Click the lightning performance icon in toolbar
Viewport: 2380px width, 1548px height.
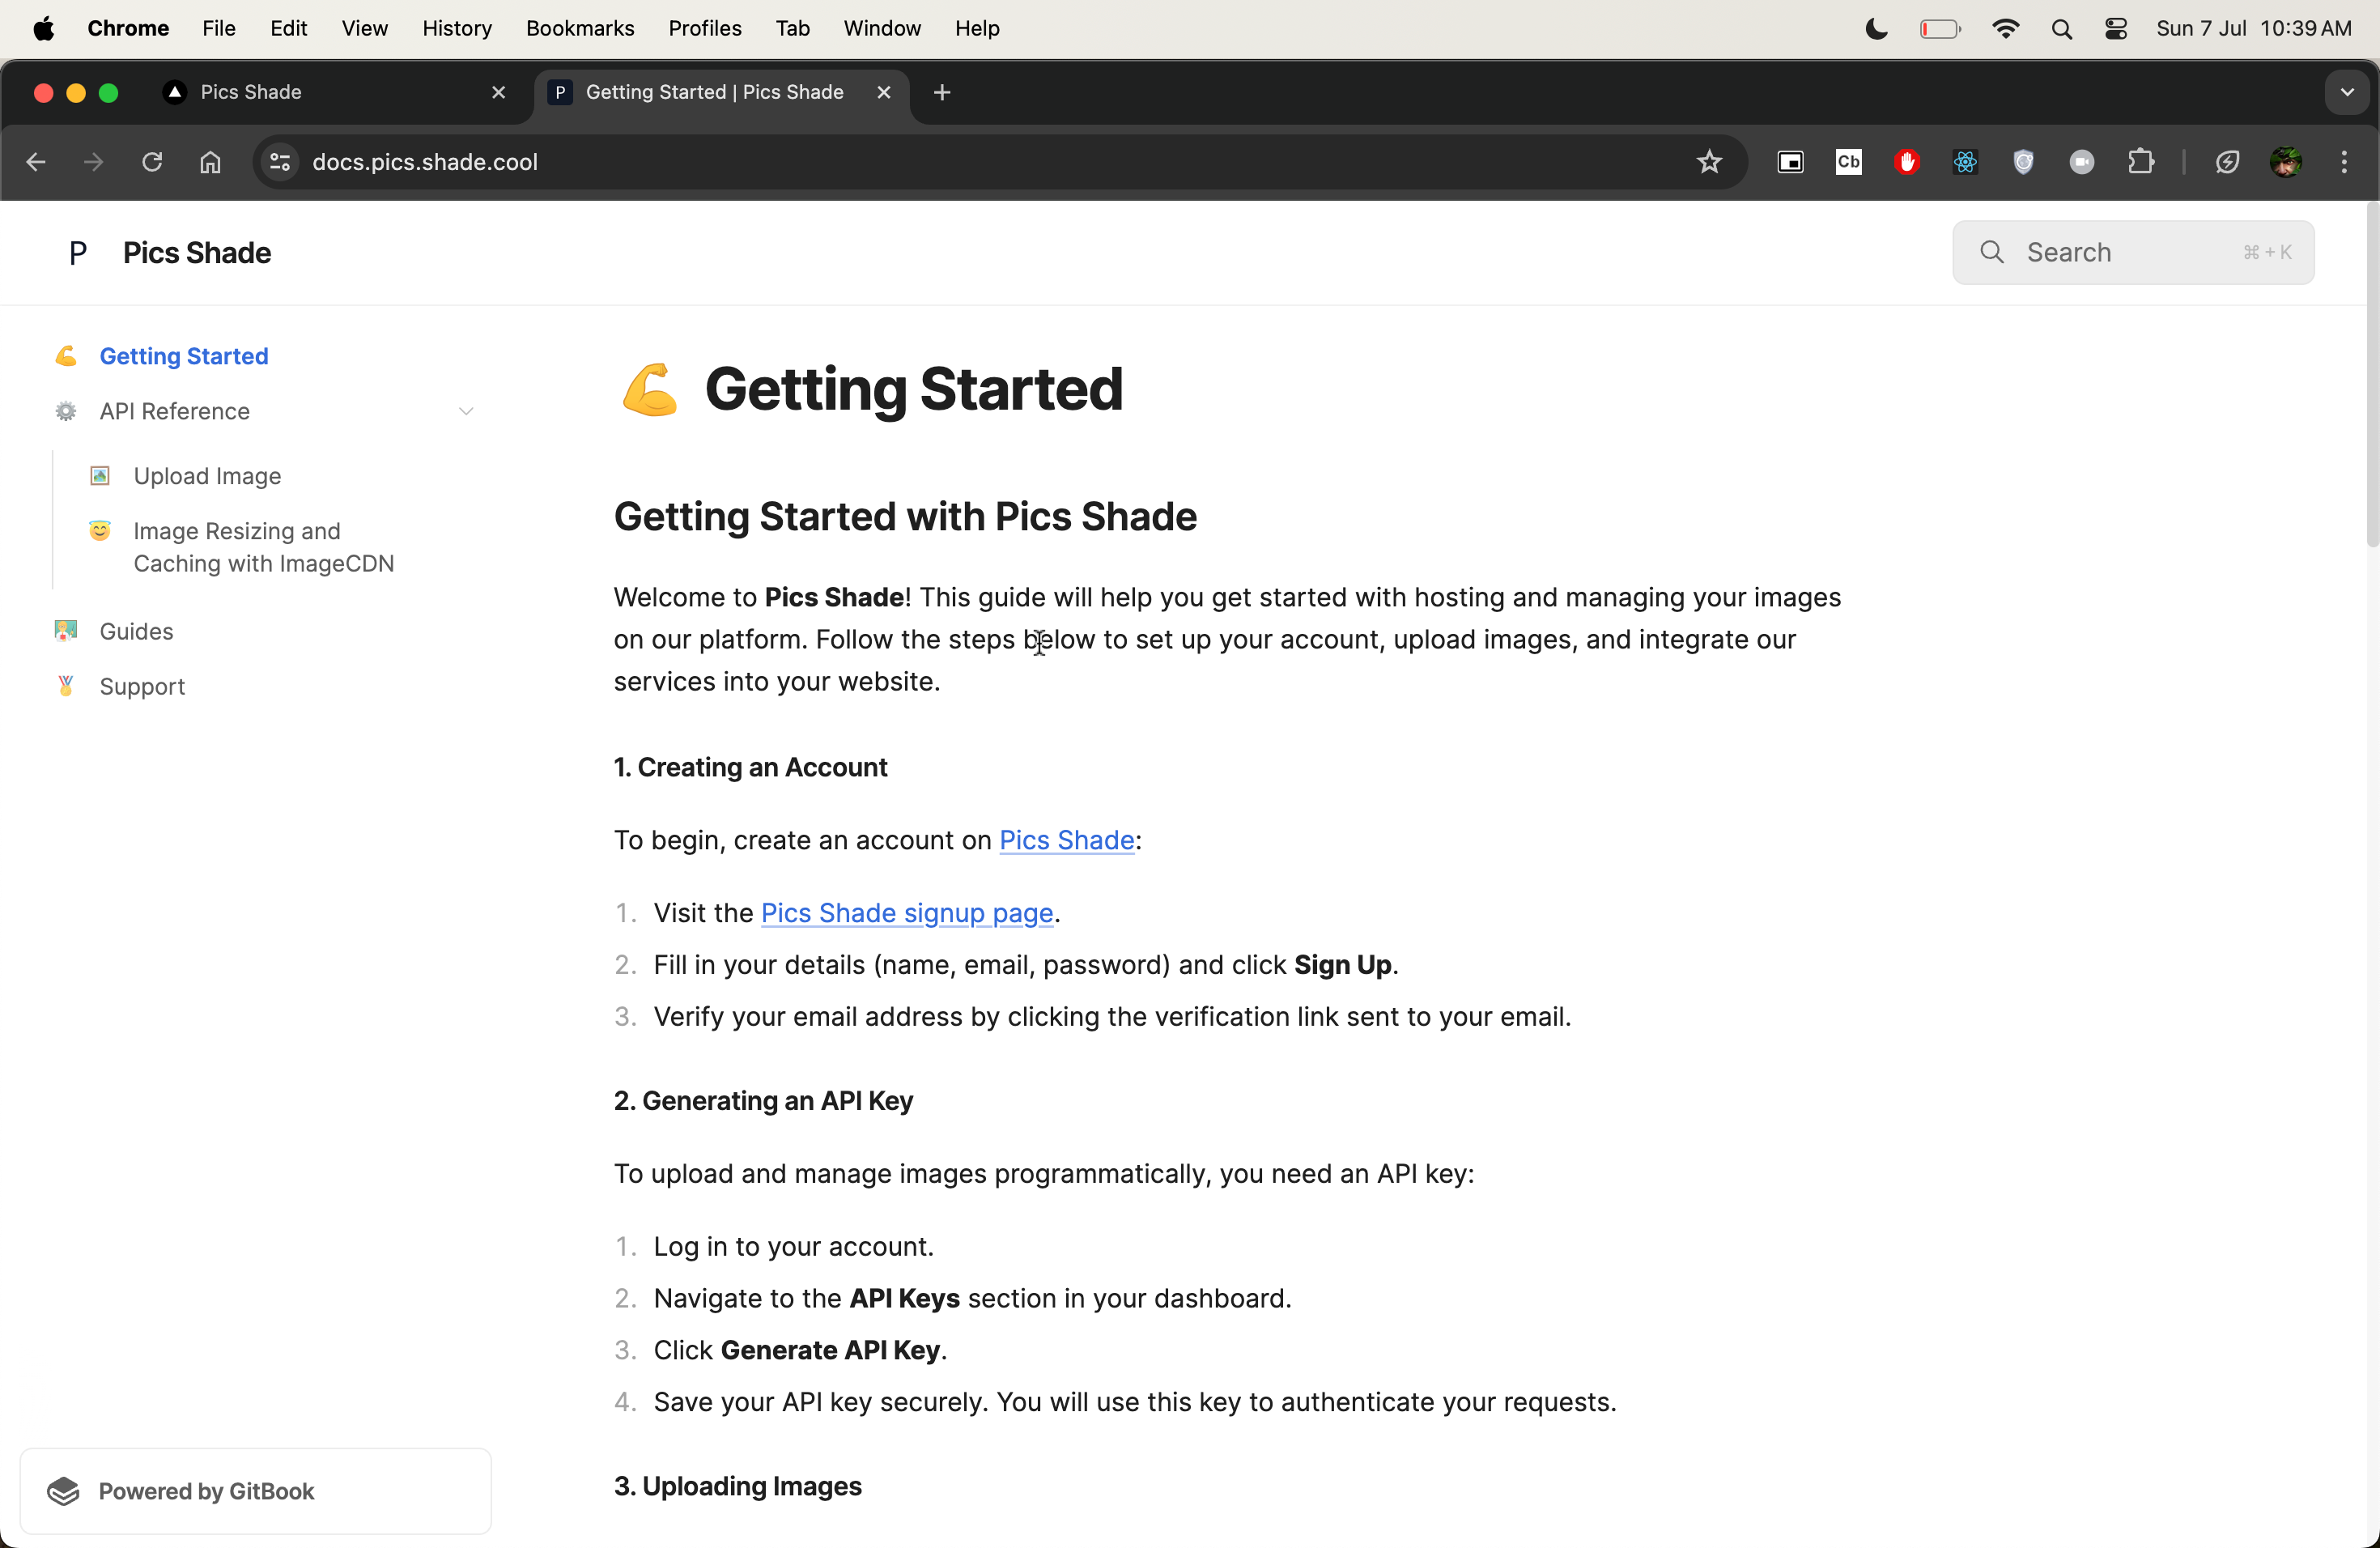2227,162
